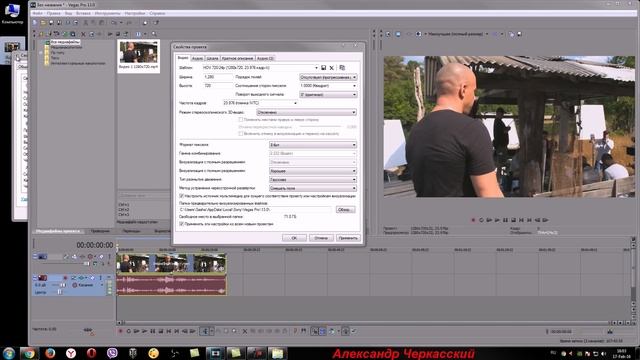Select the Normal edit tool in timeline toolbar
This screenshot has height=360, width=640.
coord(205,331)
